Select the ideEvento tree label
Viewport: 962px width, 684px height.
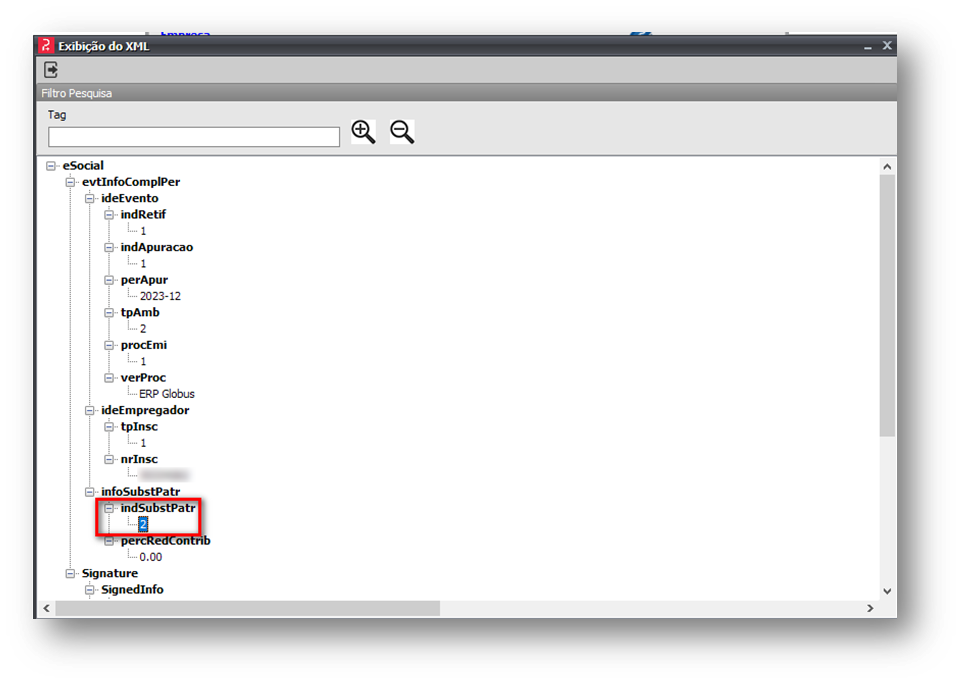coord(129,198)
